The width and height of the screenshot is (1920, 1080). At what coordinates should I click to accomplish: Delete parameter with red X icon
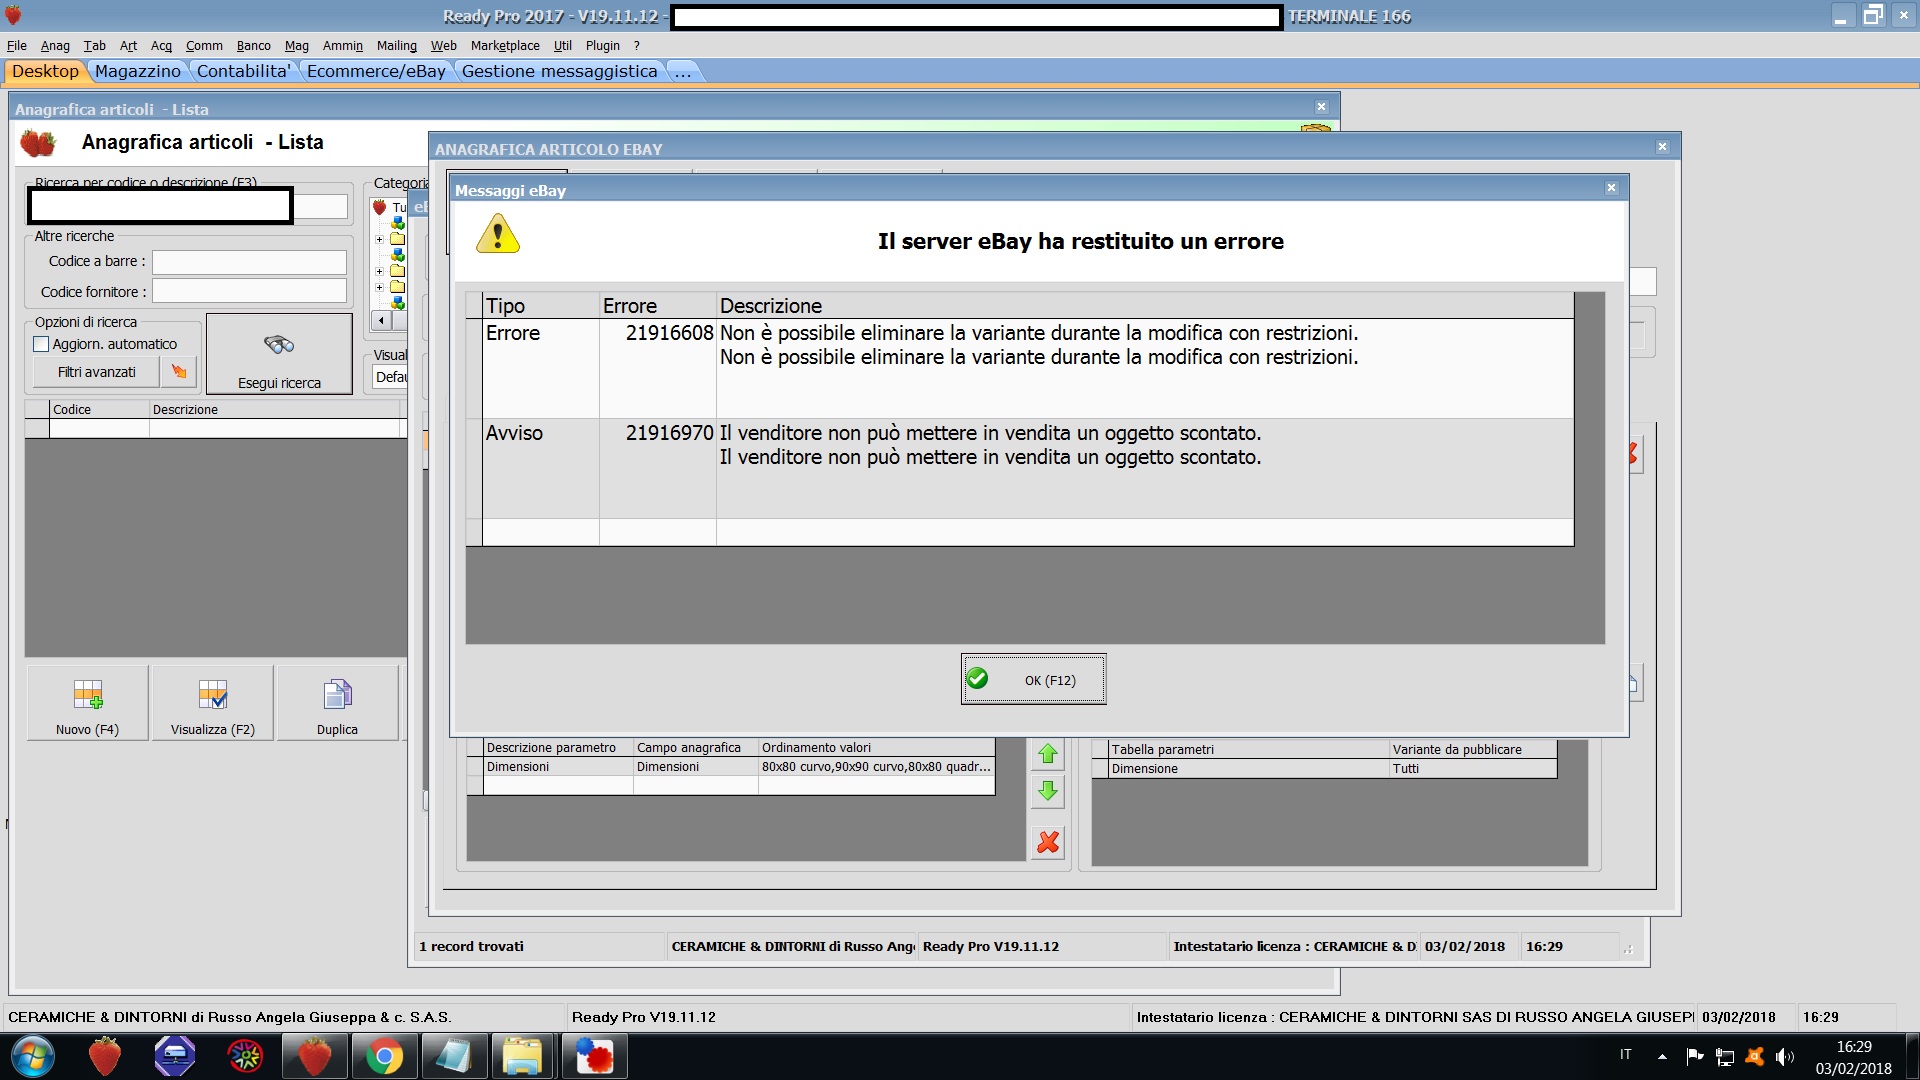1047,843
